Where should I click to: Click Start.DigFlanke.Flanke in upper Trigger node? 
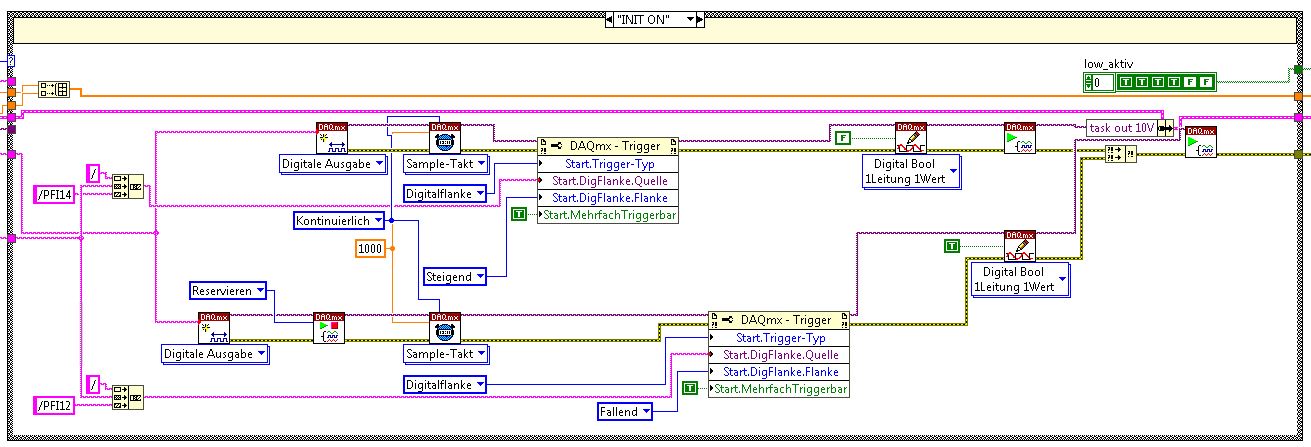(608, 197)
